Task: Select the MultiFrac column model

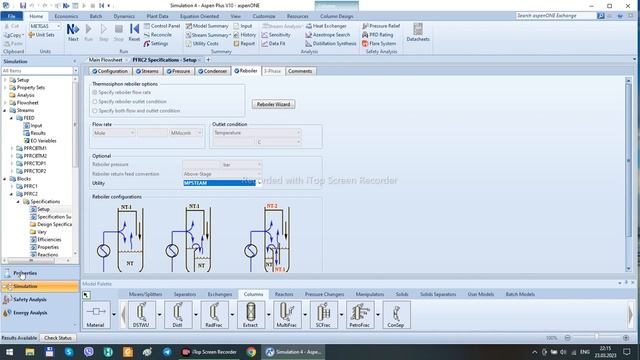Action: [x=287, y=315]
